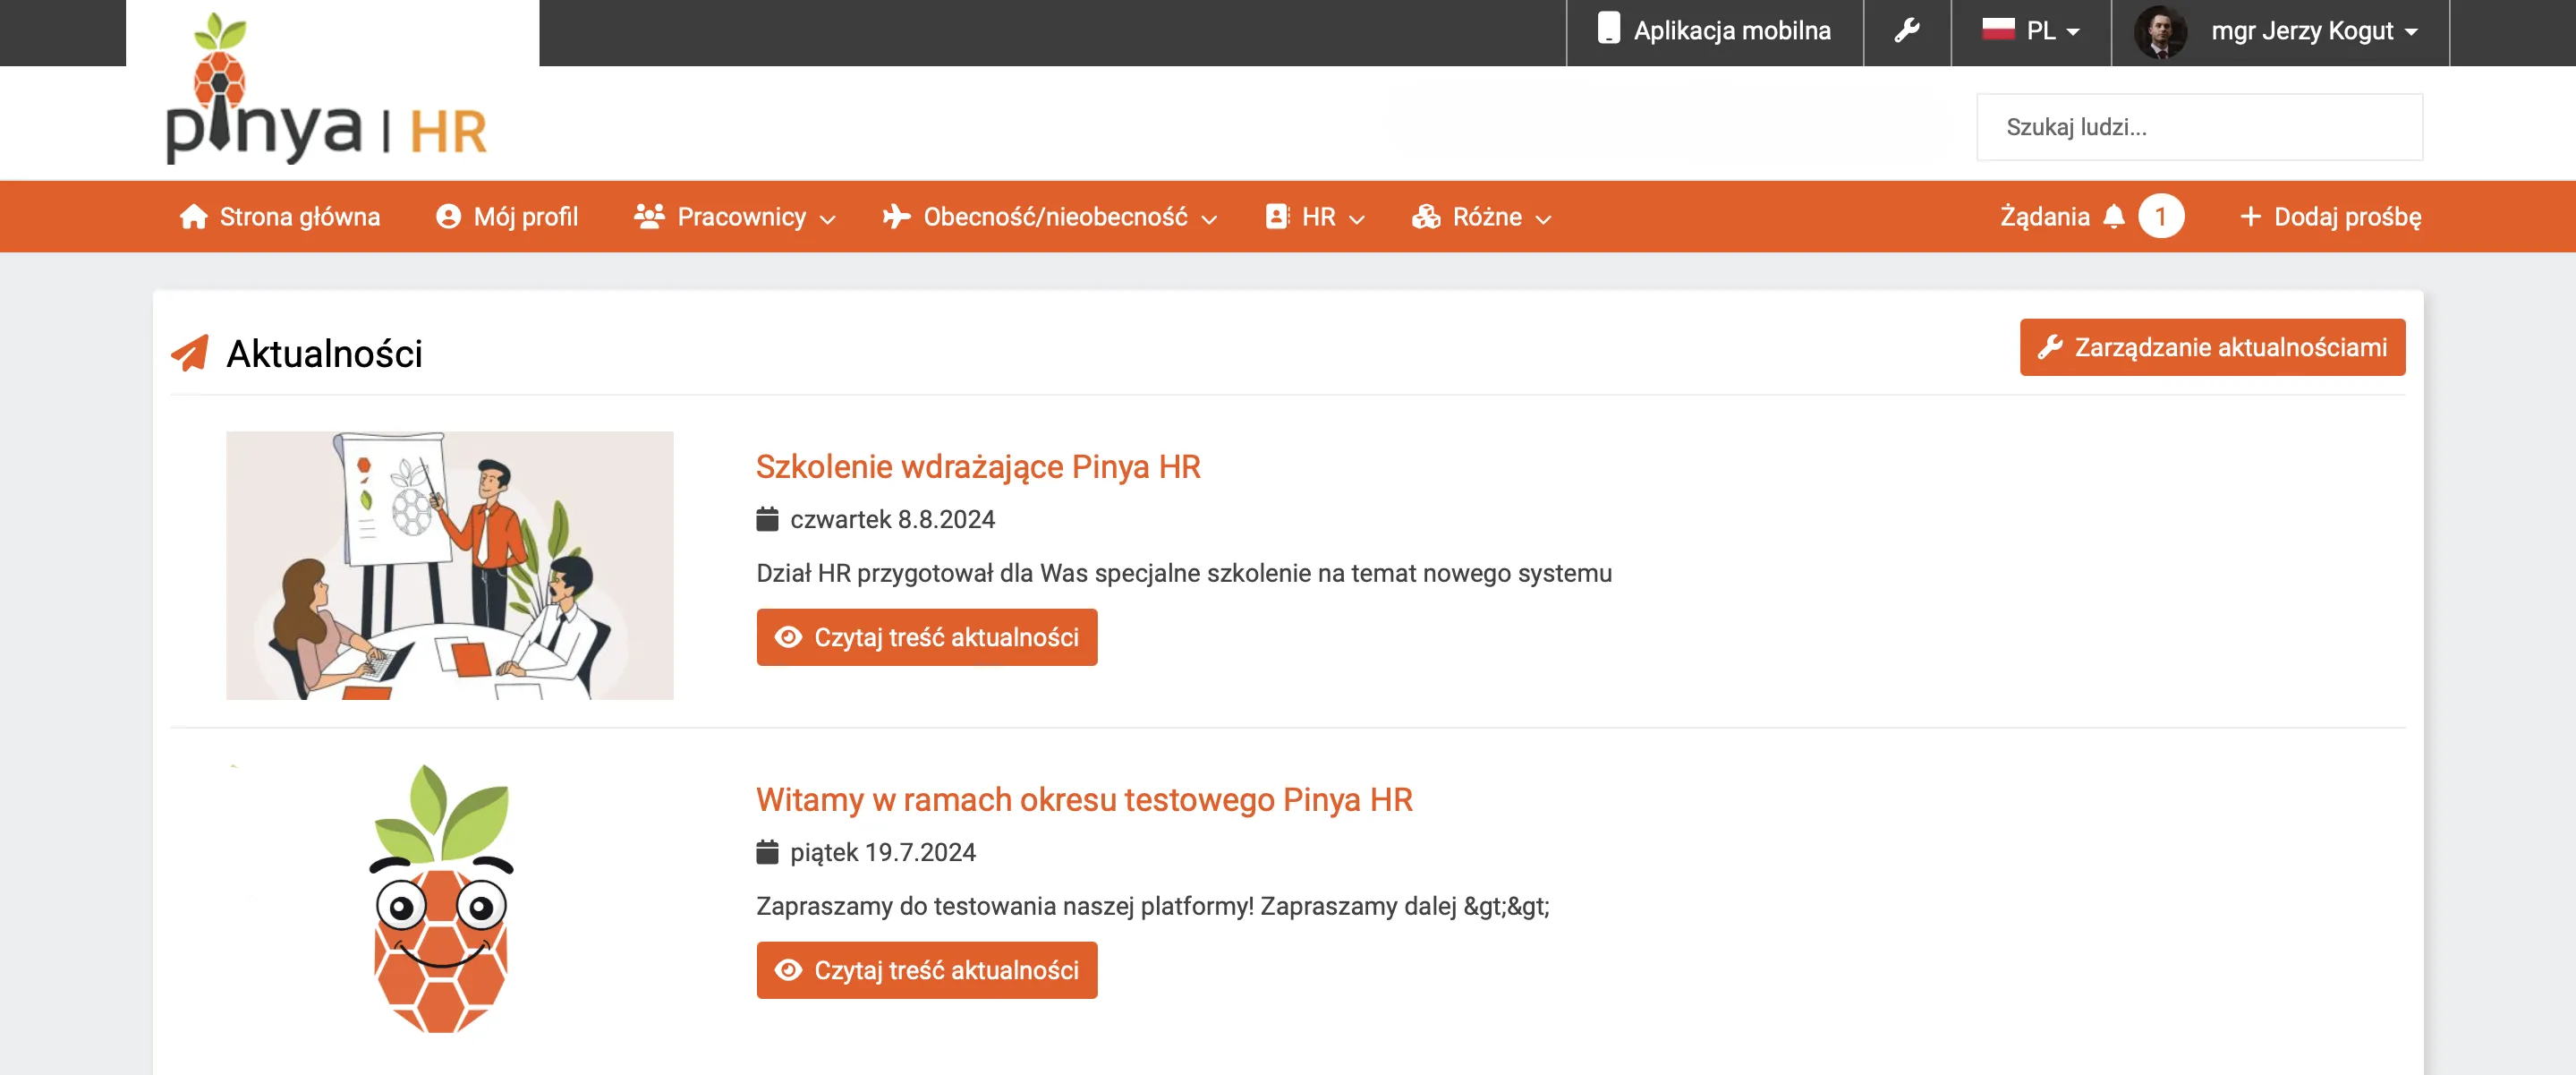The image size is (2576, 1075).
Task: Expand the Różne menu chevron
Action: click(x=1543, y=219)
